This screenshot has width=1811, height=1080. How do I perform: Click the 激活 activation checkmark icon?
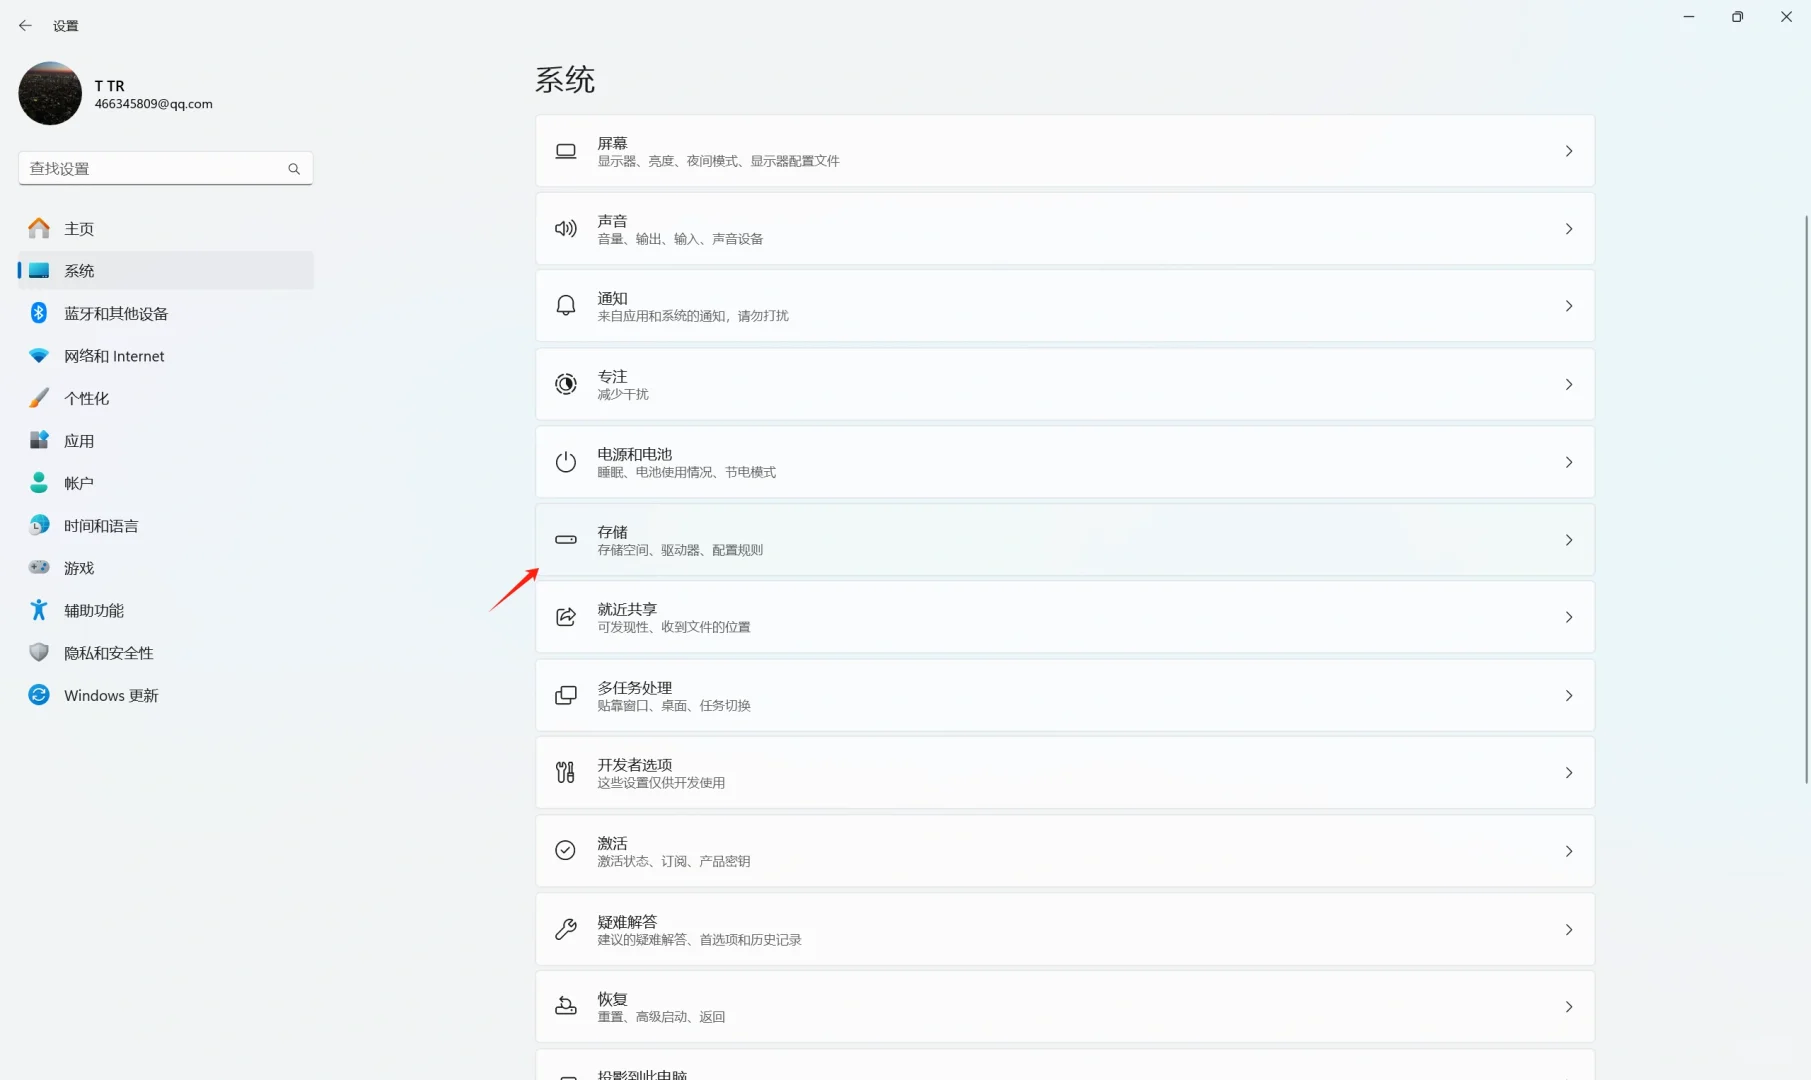565,850
